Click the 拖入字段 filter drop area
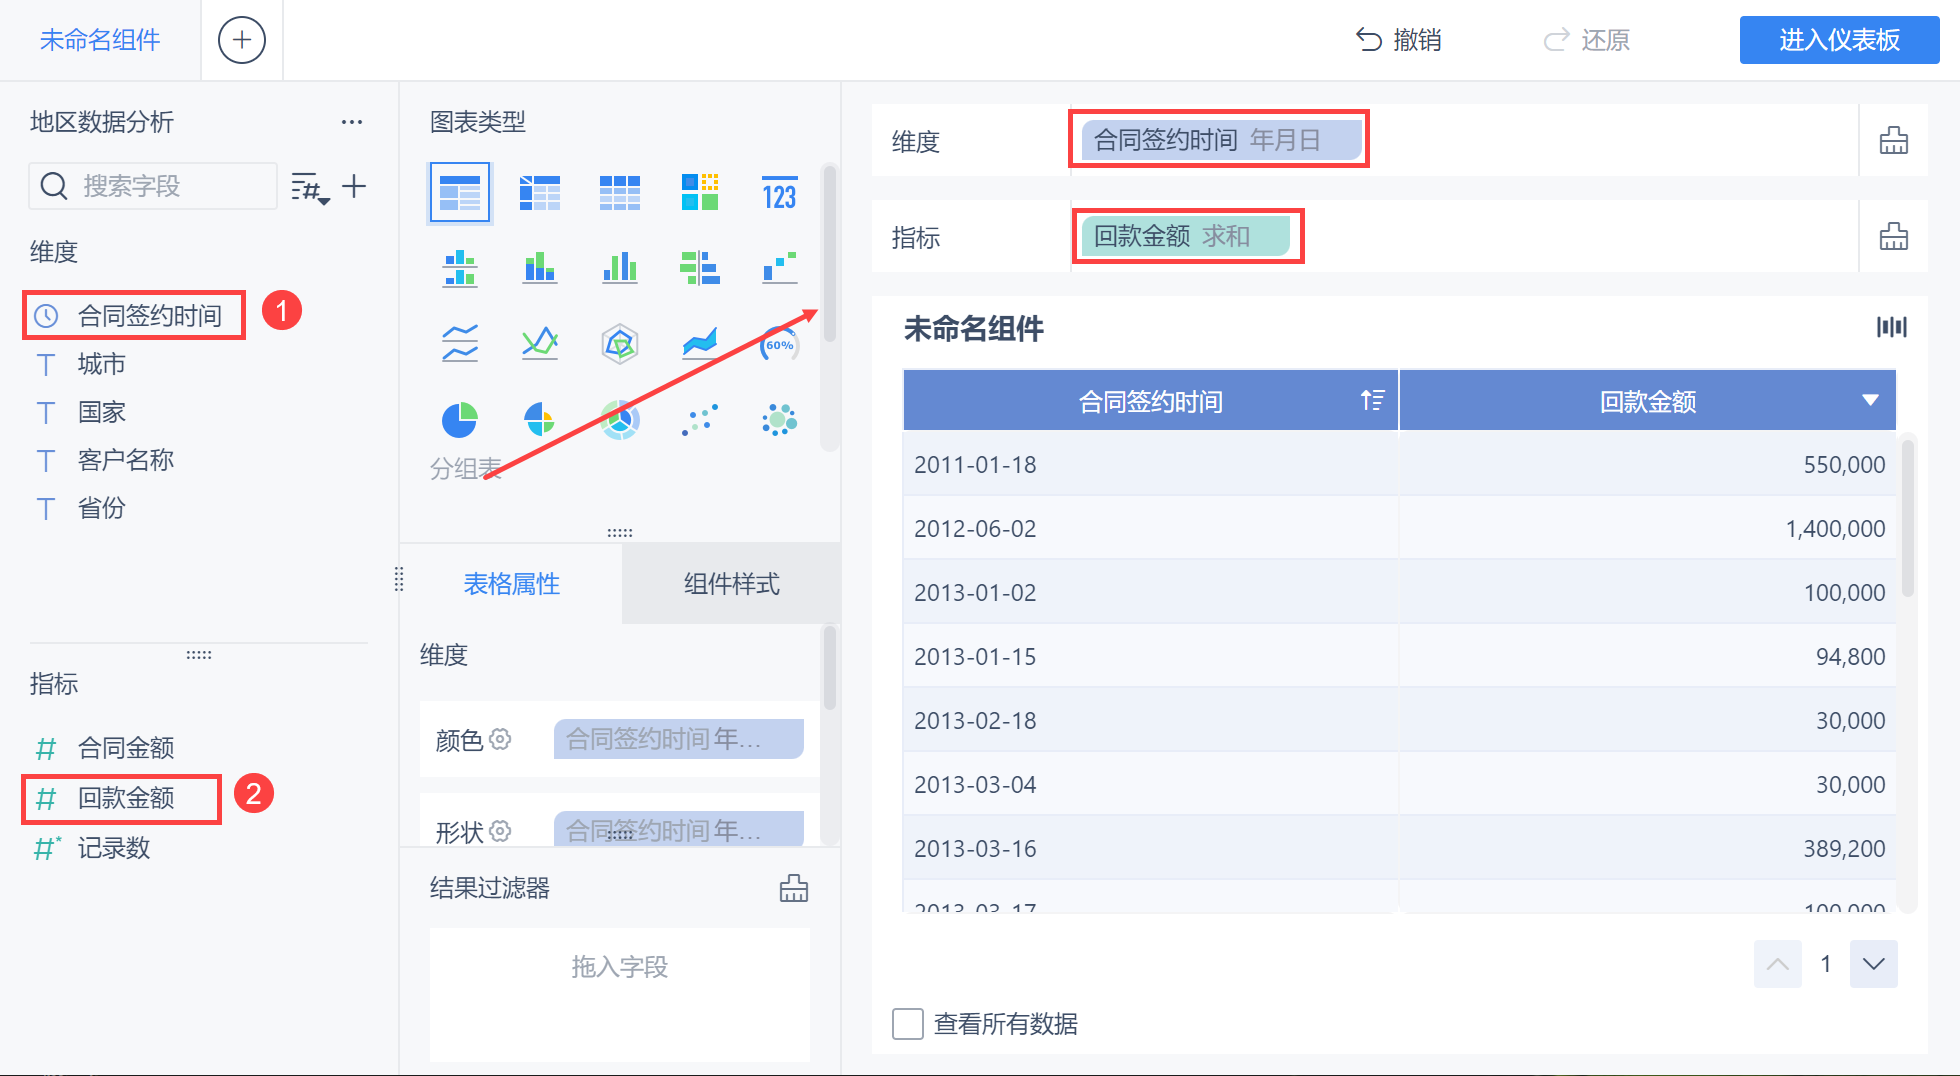The height and width of the screenshot is (1076, 1960). point(620,994)
